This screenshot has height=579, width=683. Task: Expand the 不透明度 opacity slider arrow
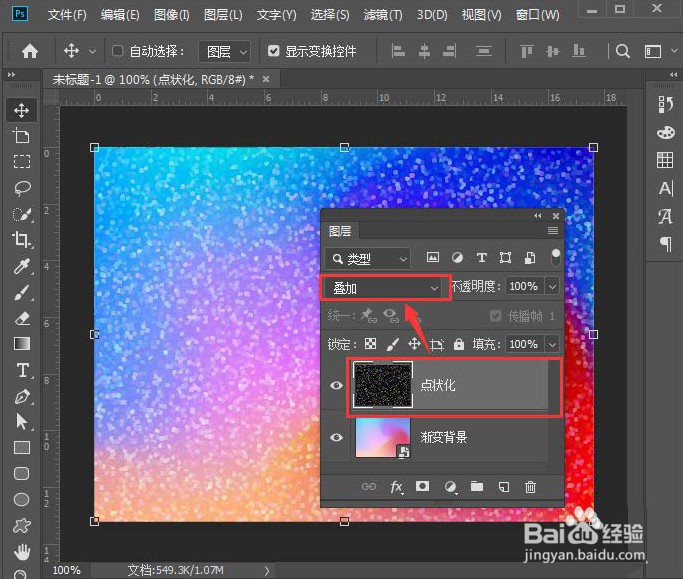pos(552,286)
